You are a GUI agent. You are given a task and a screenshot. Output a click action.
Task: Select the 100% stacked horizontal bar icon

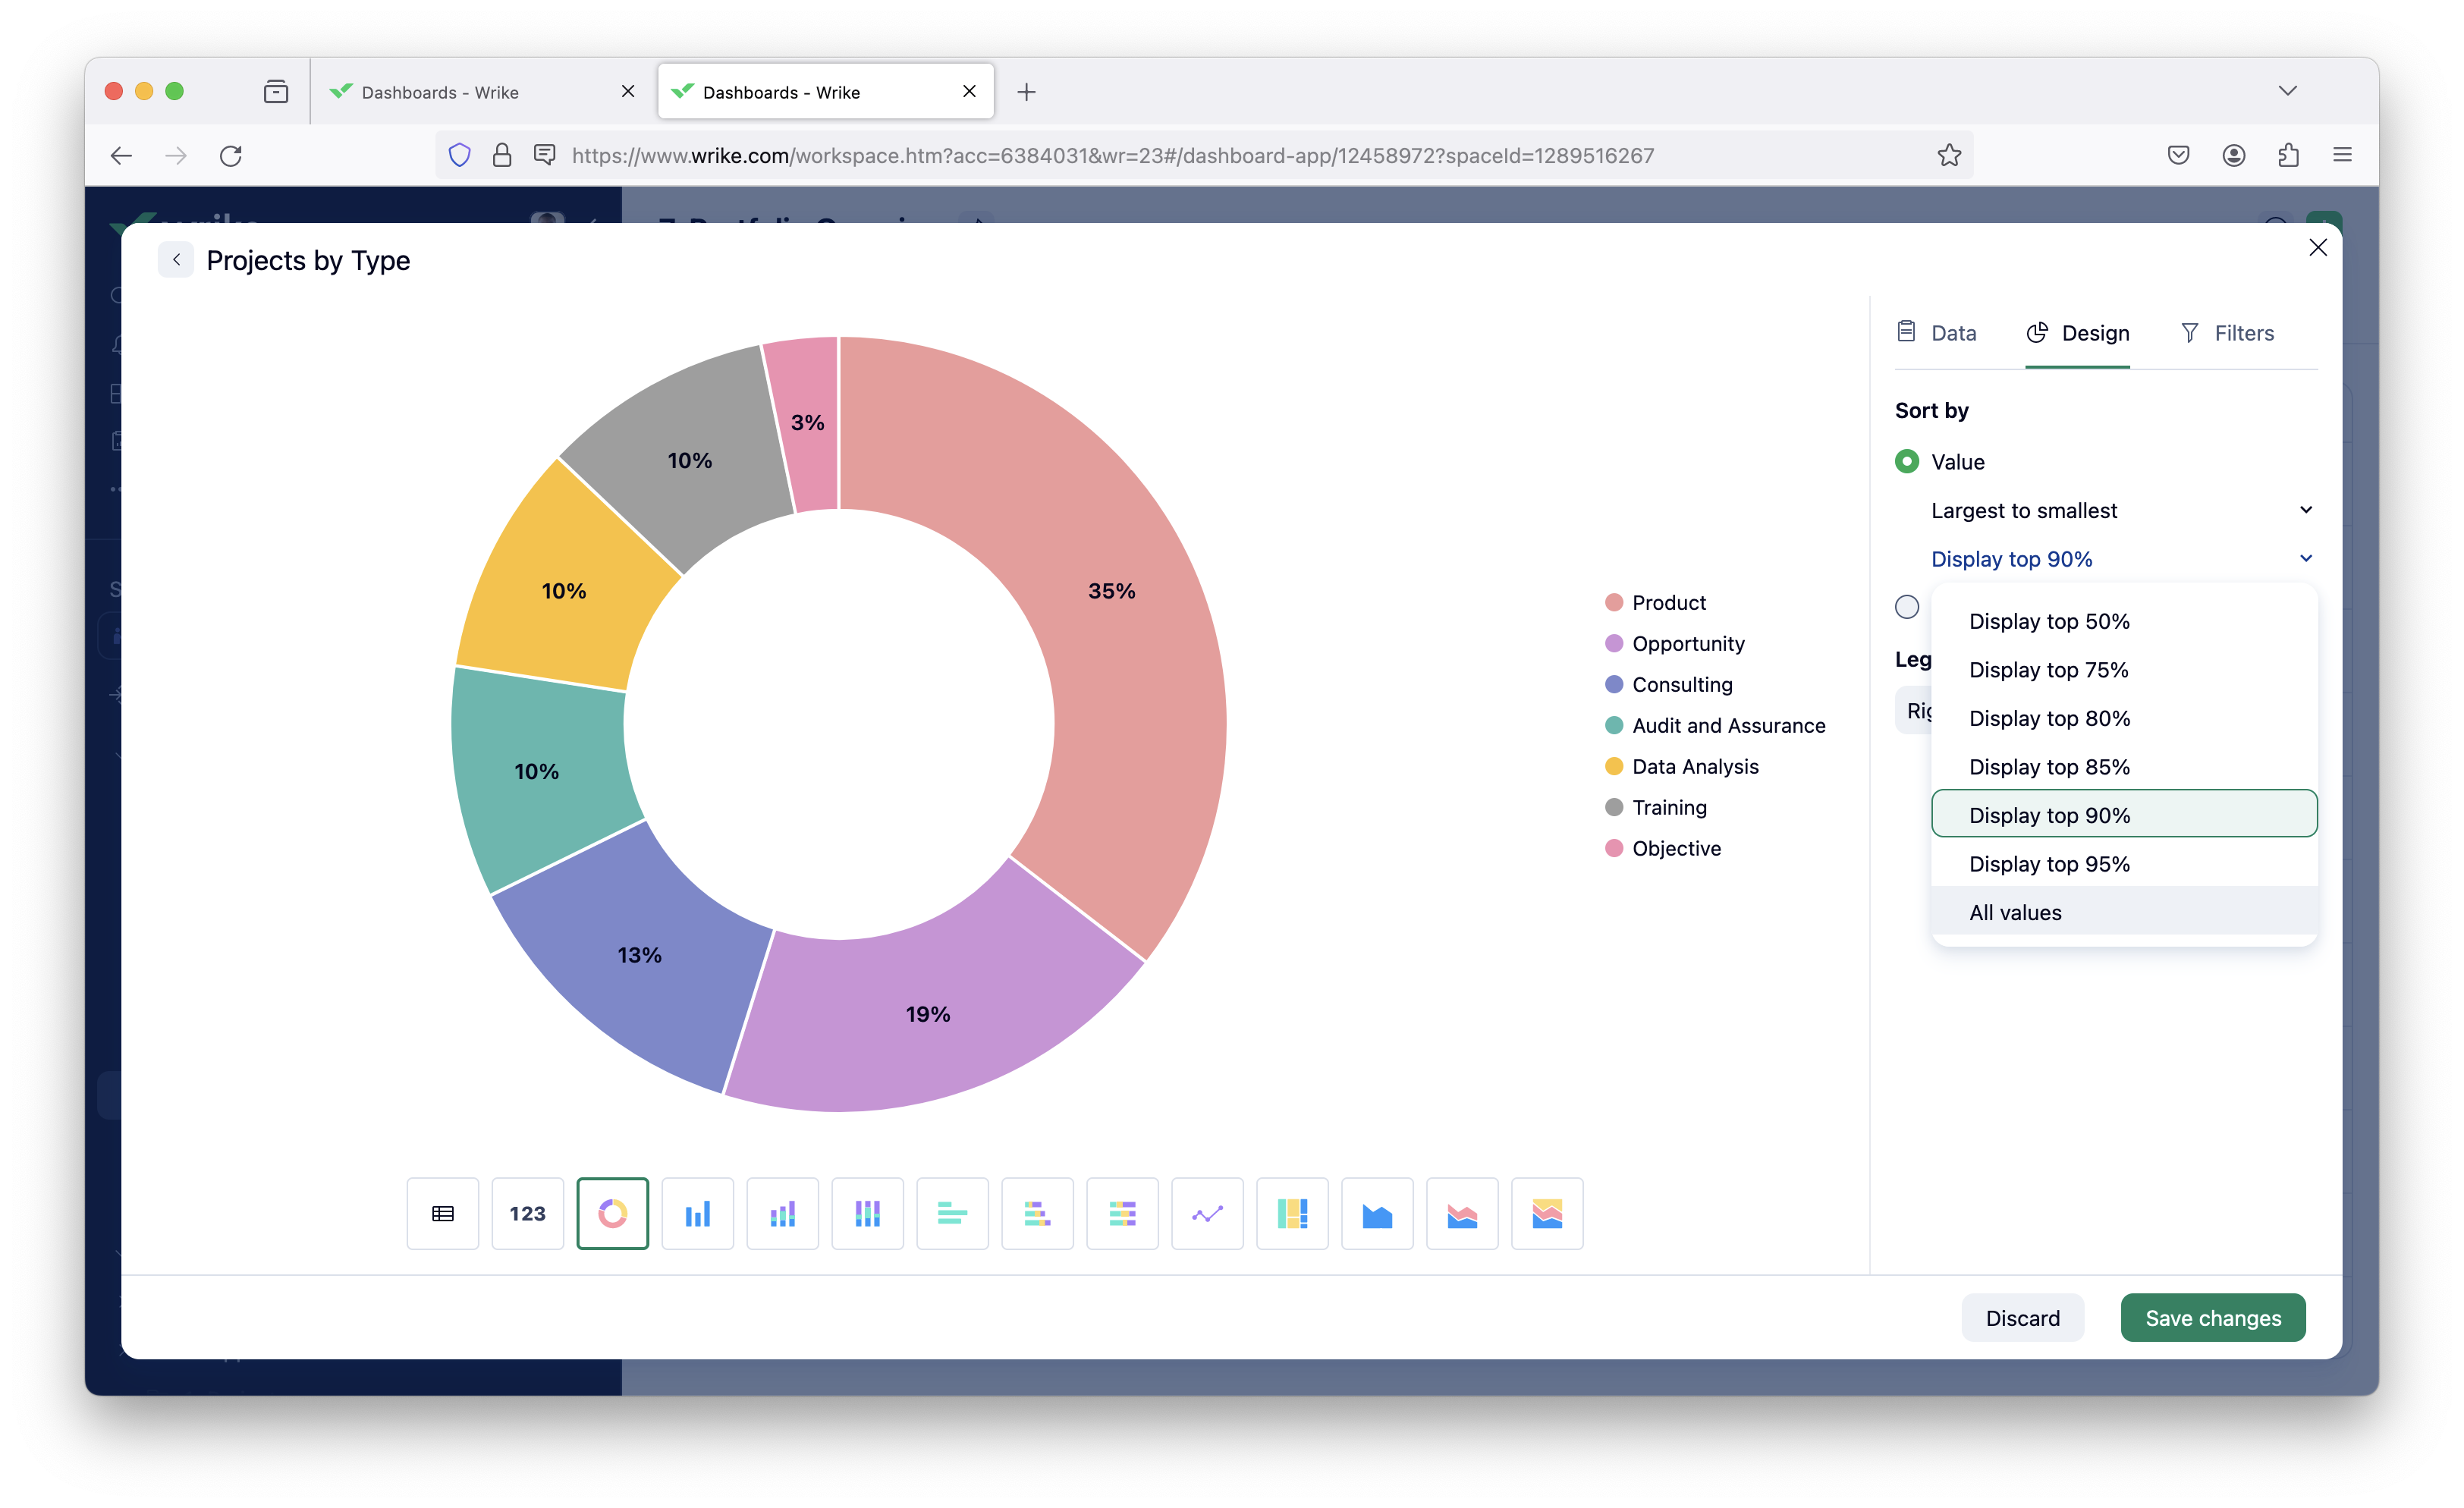point(1122,1214)
